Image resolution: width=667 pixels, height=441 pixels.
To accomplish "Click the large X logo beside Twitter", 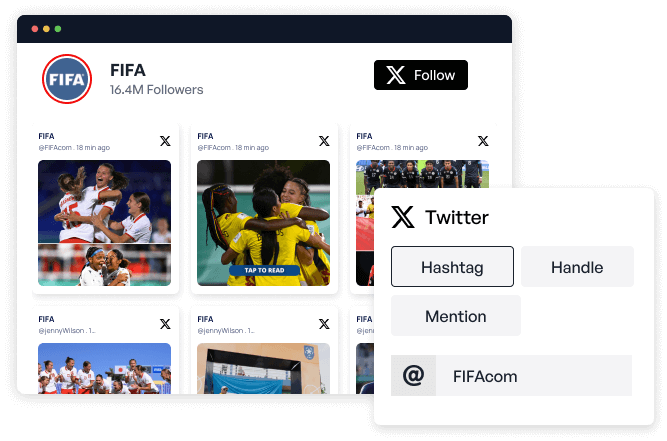I will click(403, 217).
